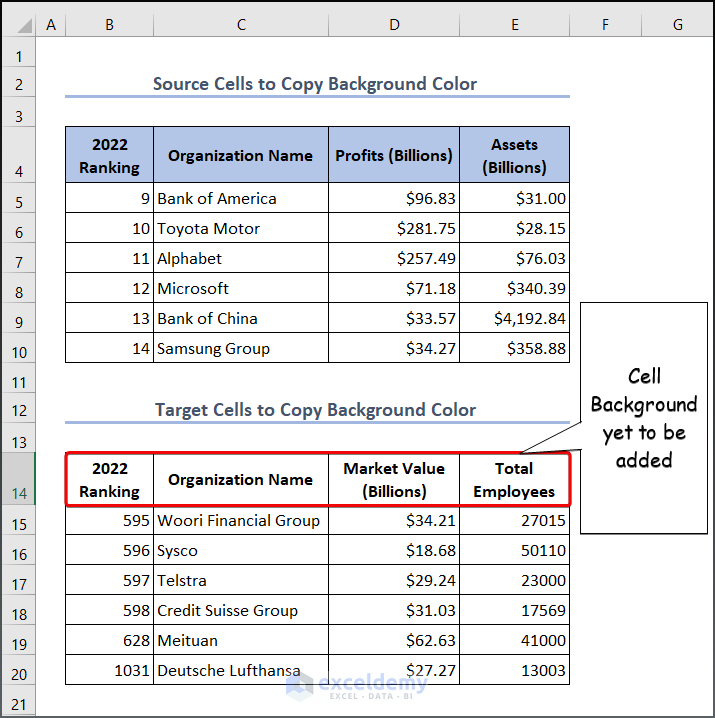Select market value $62.63
The width and height of the screenshot is (715, 718).
coord(394,640)
